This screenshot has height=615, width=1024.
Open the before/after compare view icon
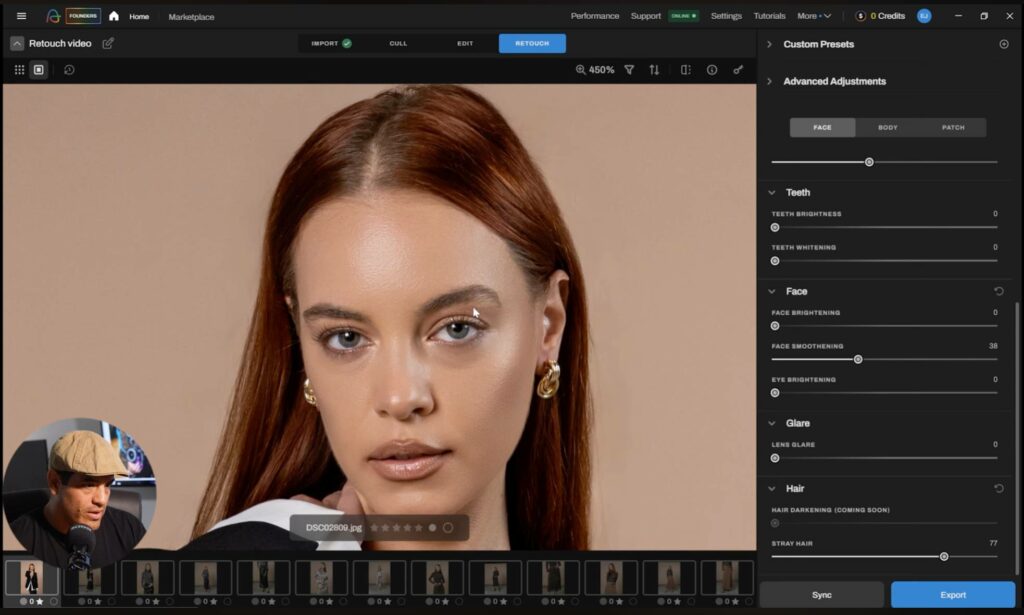(x=686, y=71)
